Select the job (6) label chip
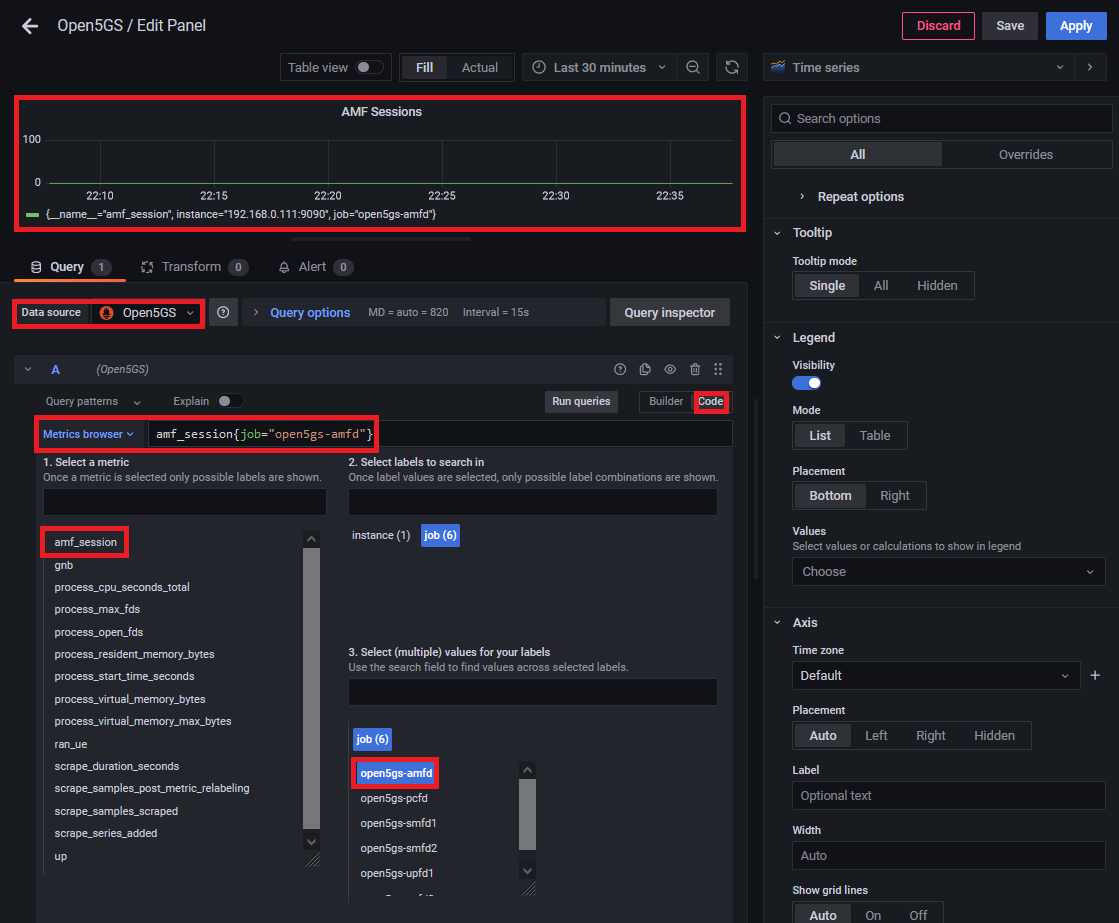This screenshot has width=1119, height=923. pyautogui.click(x=440, y=535)
